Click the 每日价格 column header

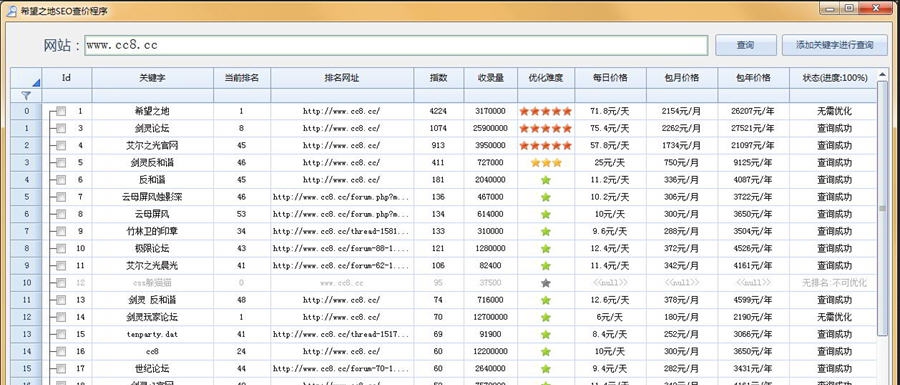[610, 78]
